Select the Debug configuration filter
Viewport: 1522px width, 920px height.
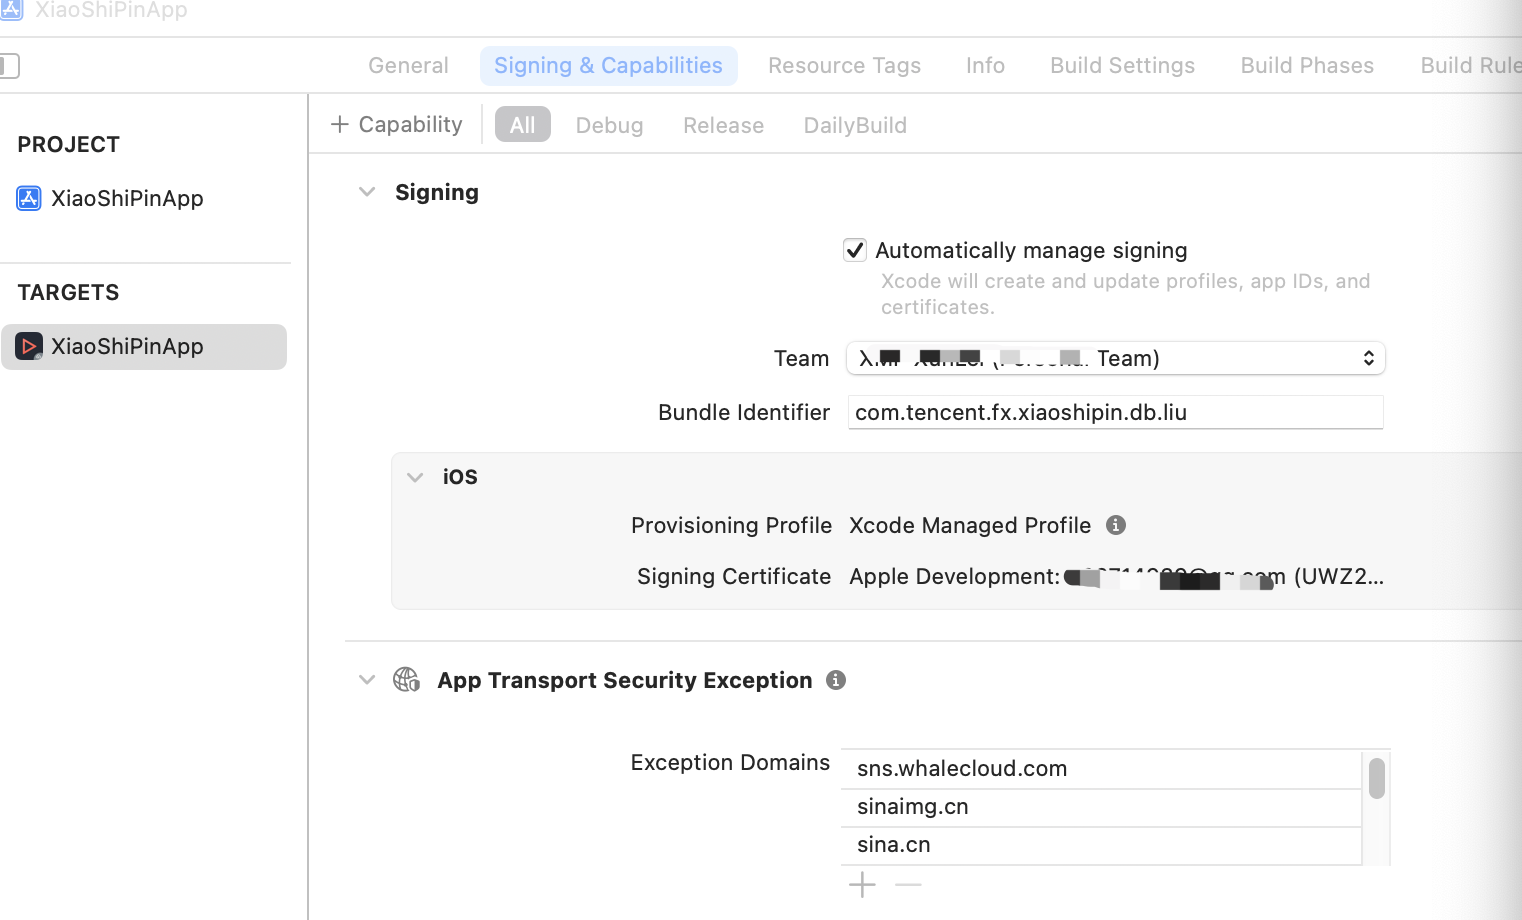[x=609, y=125]
